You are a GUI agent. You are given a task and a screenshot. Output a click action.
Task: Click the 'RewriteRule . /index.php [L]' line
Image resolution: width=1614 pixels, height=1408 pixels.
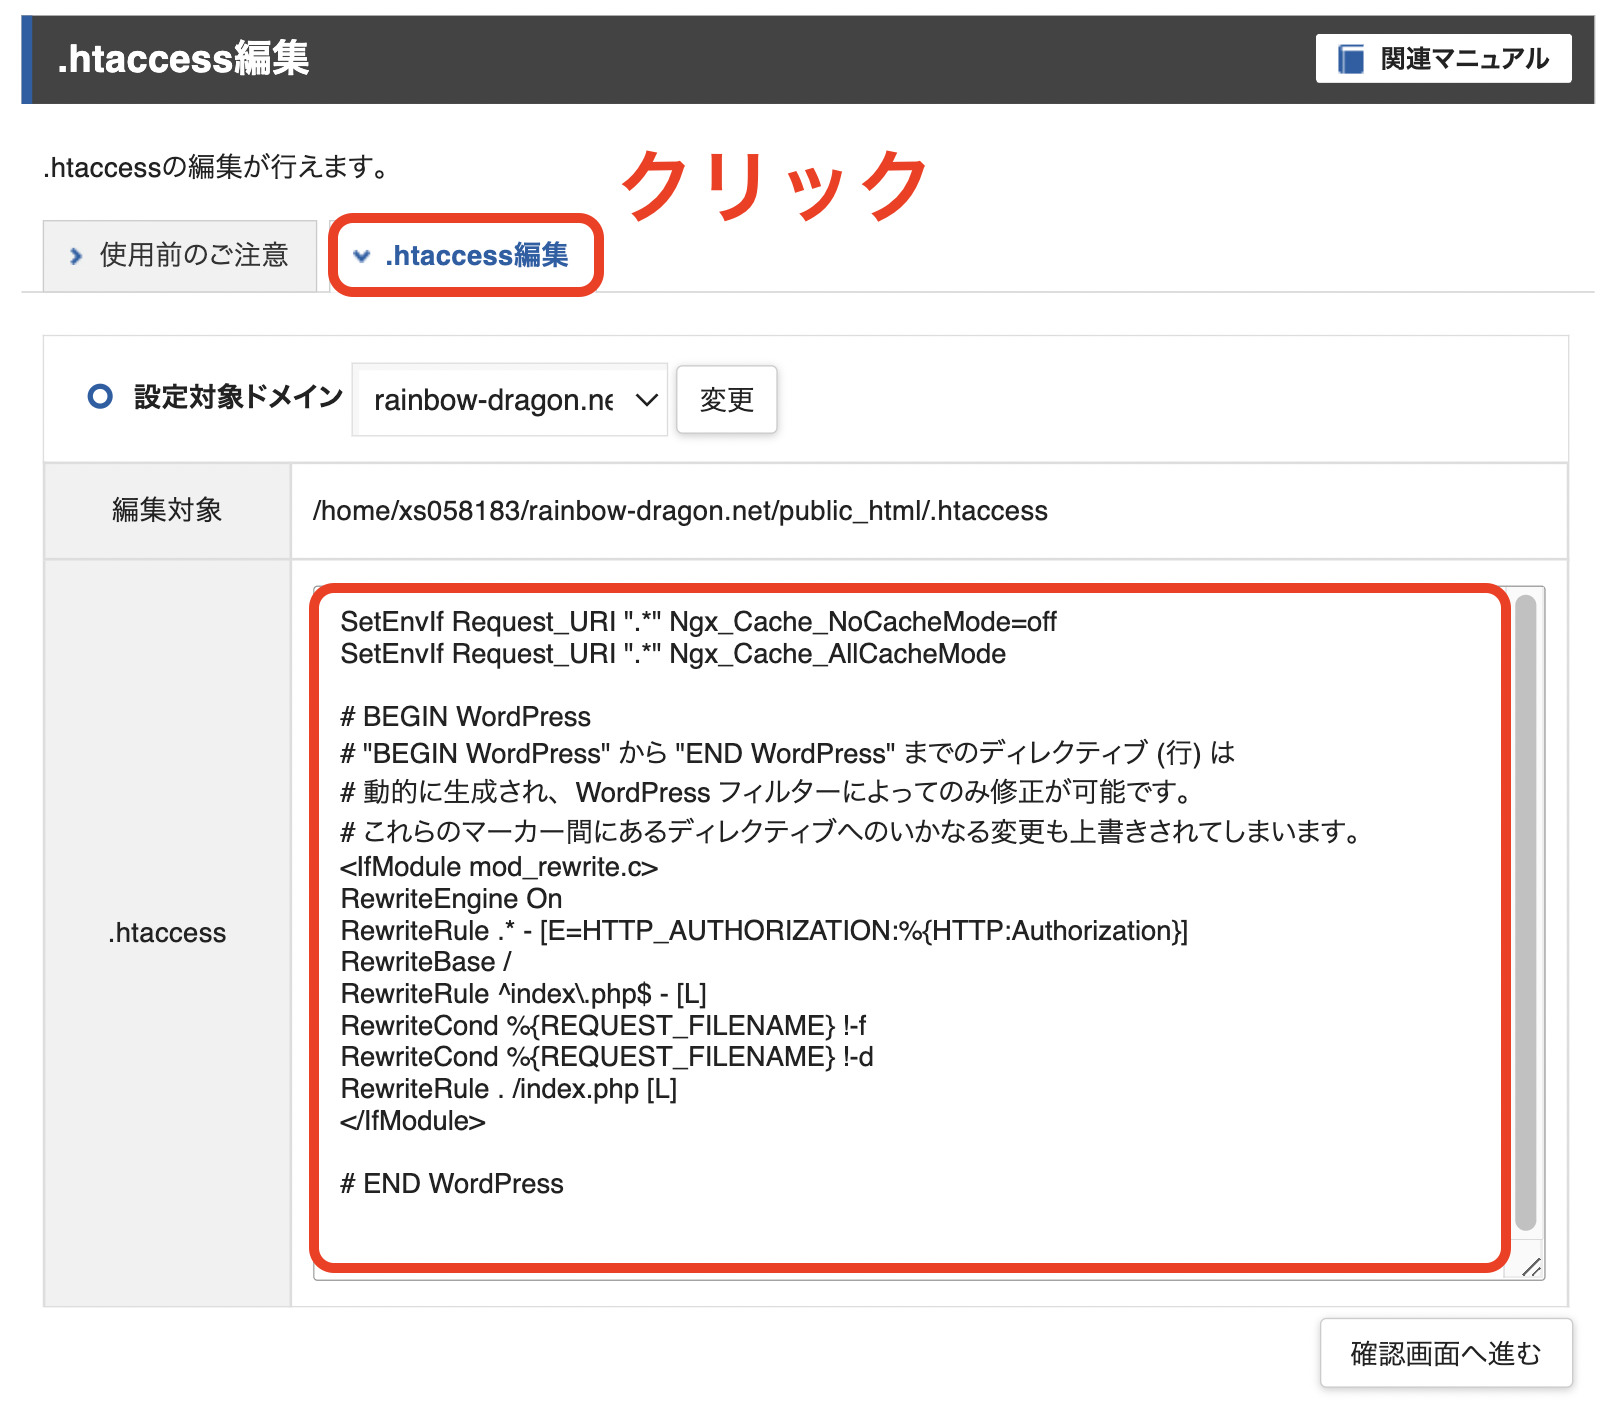coord(509,1089)
